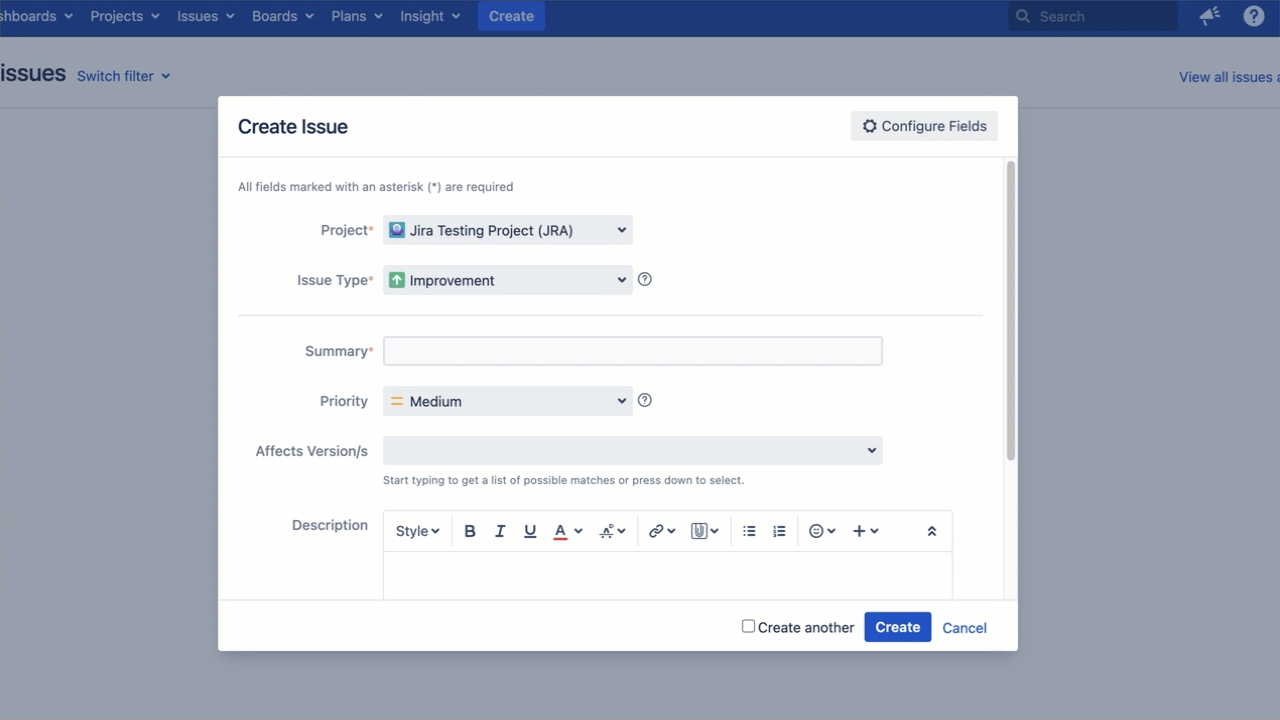Show help for the Priority field
This screenshot has width=1280, height=720.
pos(645,401)
